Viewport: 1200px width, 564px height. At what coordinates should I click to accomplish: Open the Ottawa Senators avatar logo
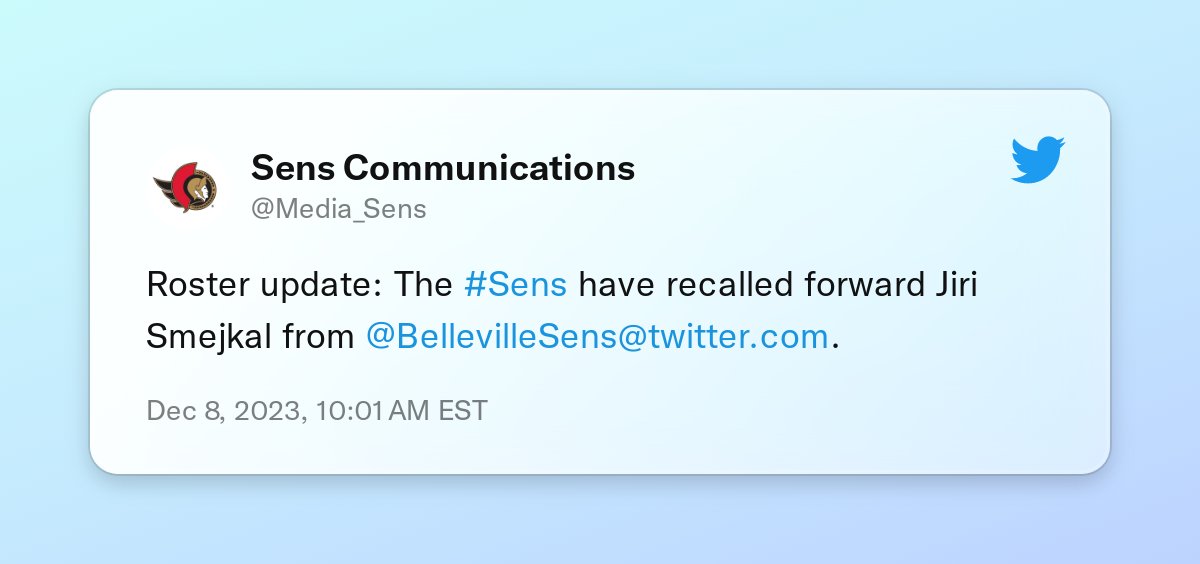185,186
